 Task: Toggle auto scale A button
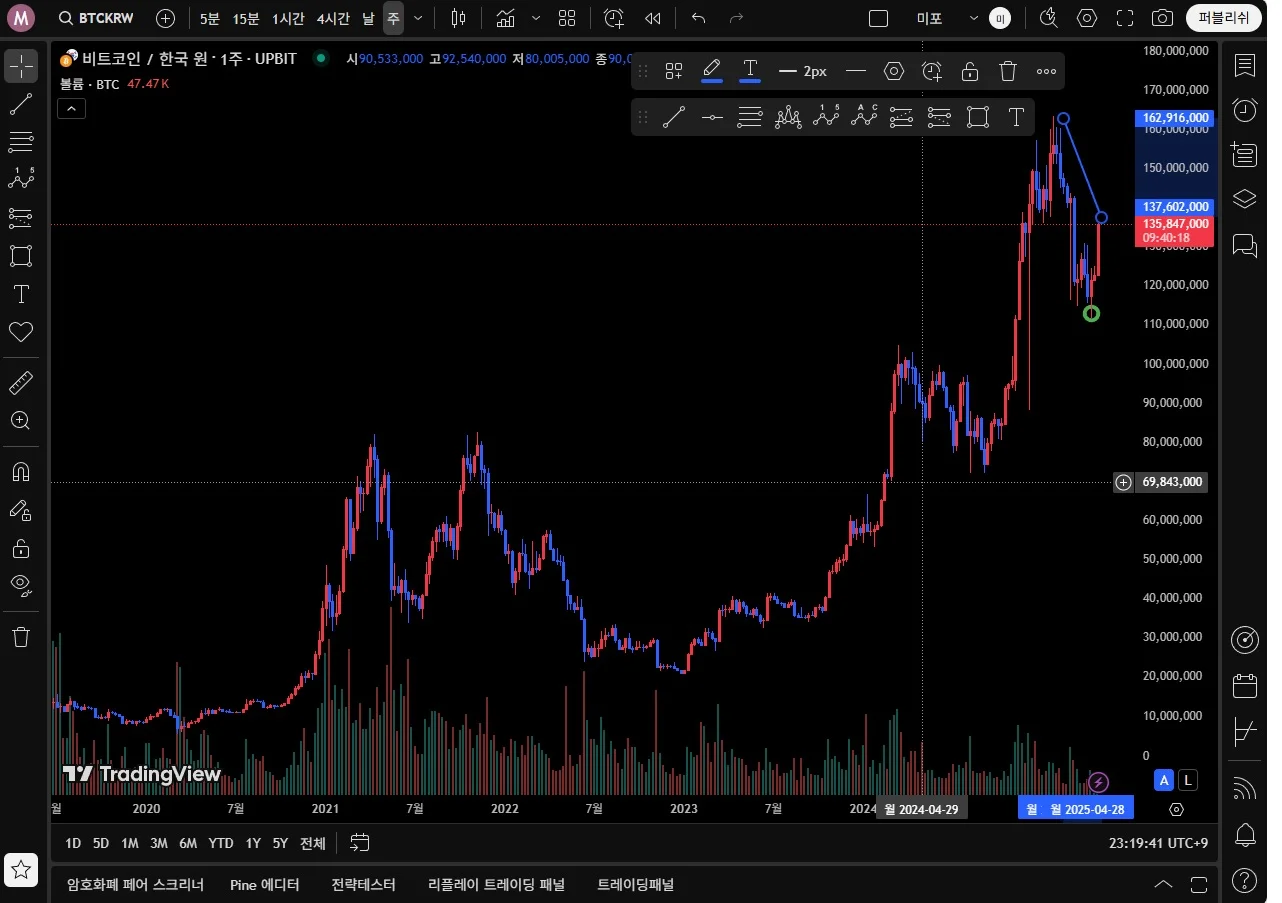click(x=1163, y=780)
